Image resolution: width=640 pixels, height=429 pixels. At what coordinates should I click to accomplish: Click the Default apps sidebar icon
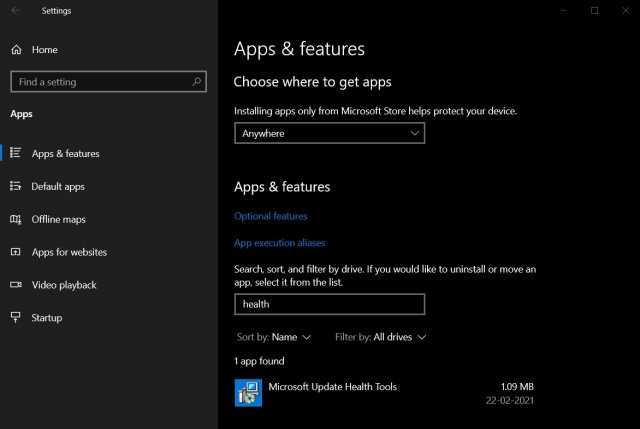pos(16,186)
